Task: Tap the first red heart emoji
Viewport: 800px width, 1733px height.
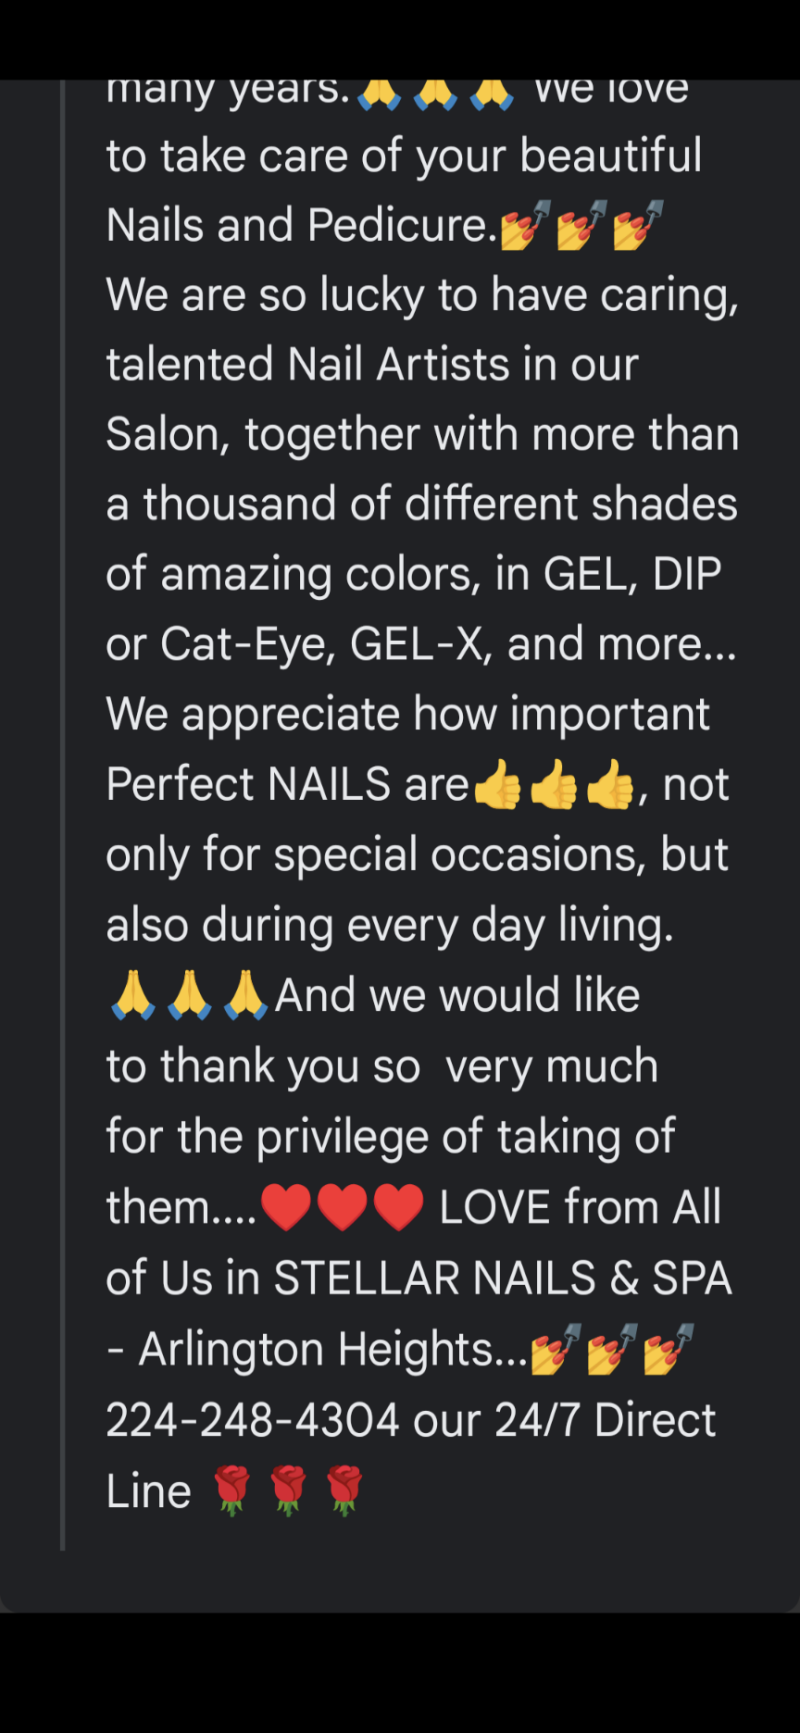Action: (x=286, y=1207)
